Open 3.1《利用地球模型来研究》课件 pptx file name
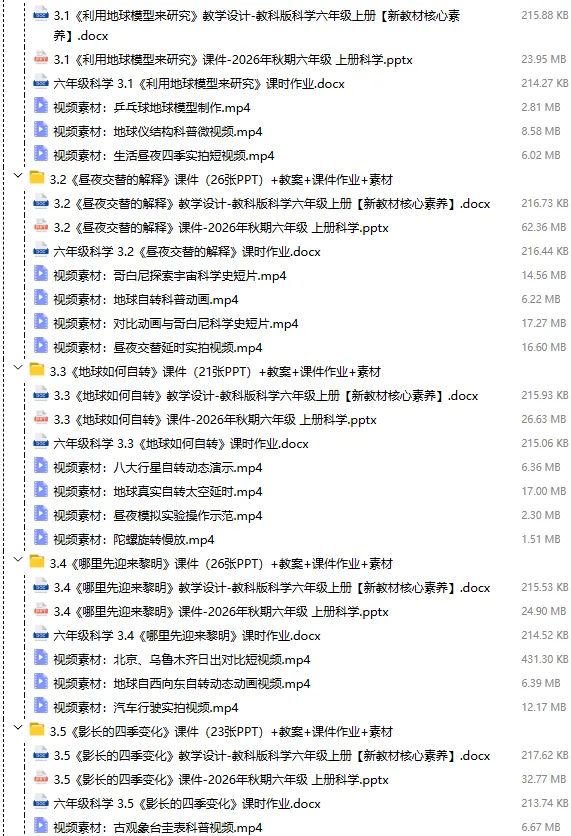The width and height of the screenshot is (571, 836). (x=233, y=60)
